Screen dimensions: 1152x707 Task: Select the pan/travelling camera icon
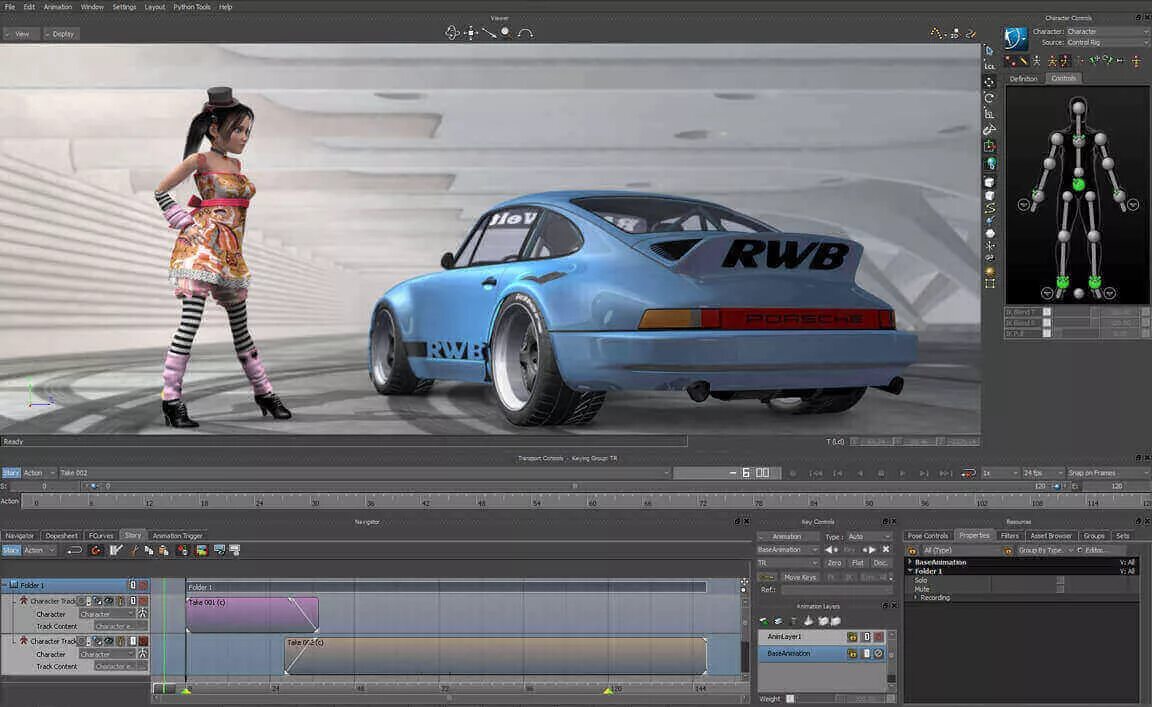471,33
